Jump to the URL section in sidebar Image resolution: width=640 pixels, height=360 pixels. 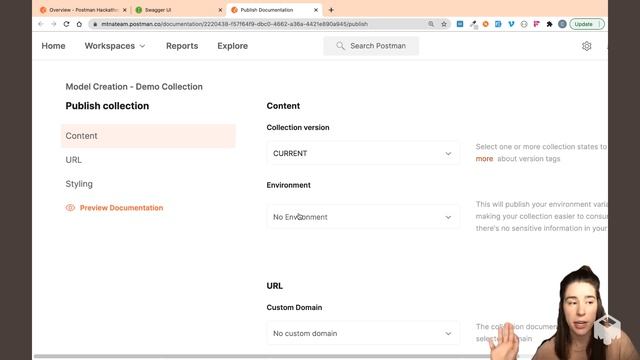click(x=73, y=160)
